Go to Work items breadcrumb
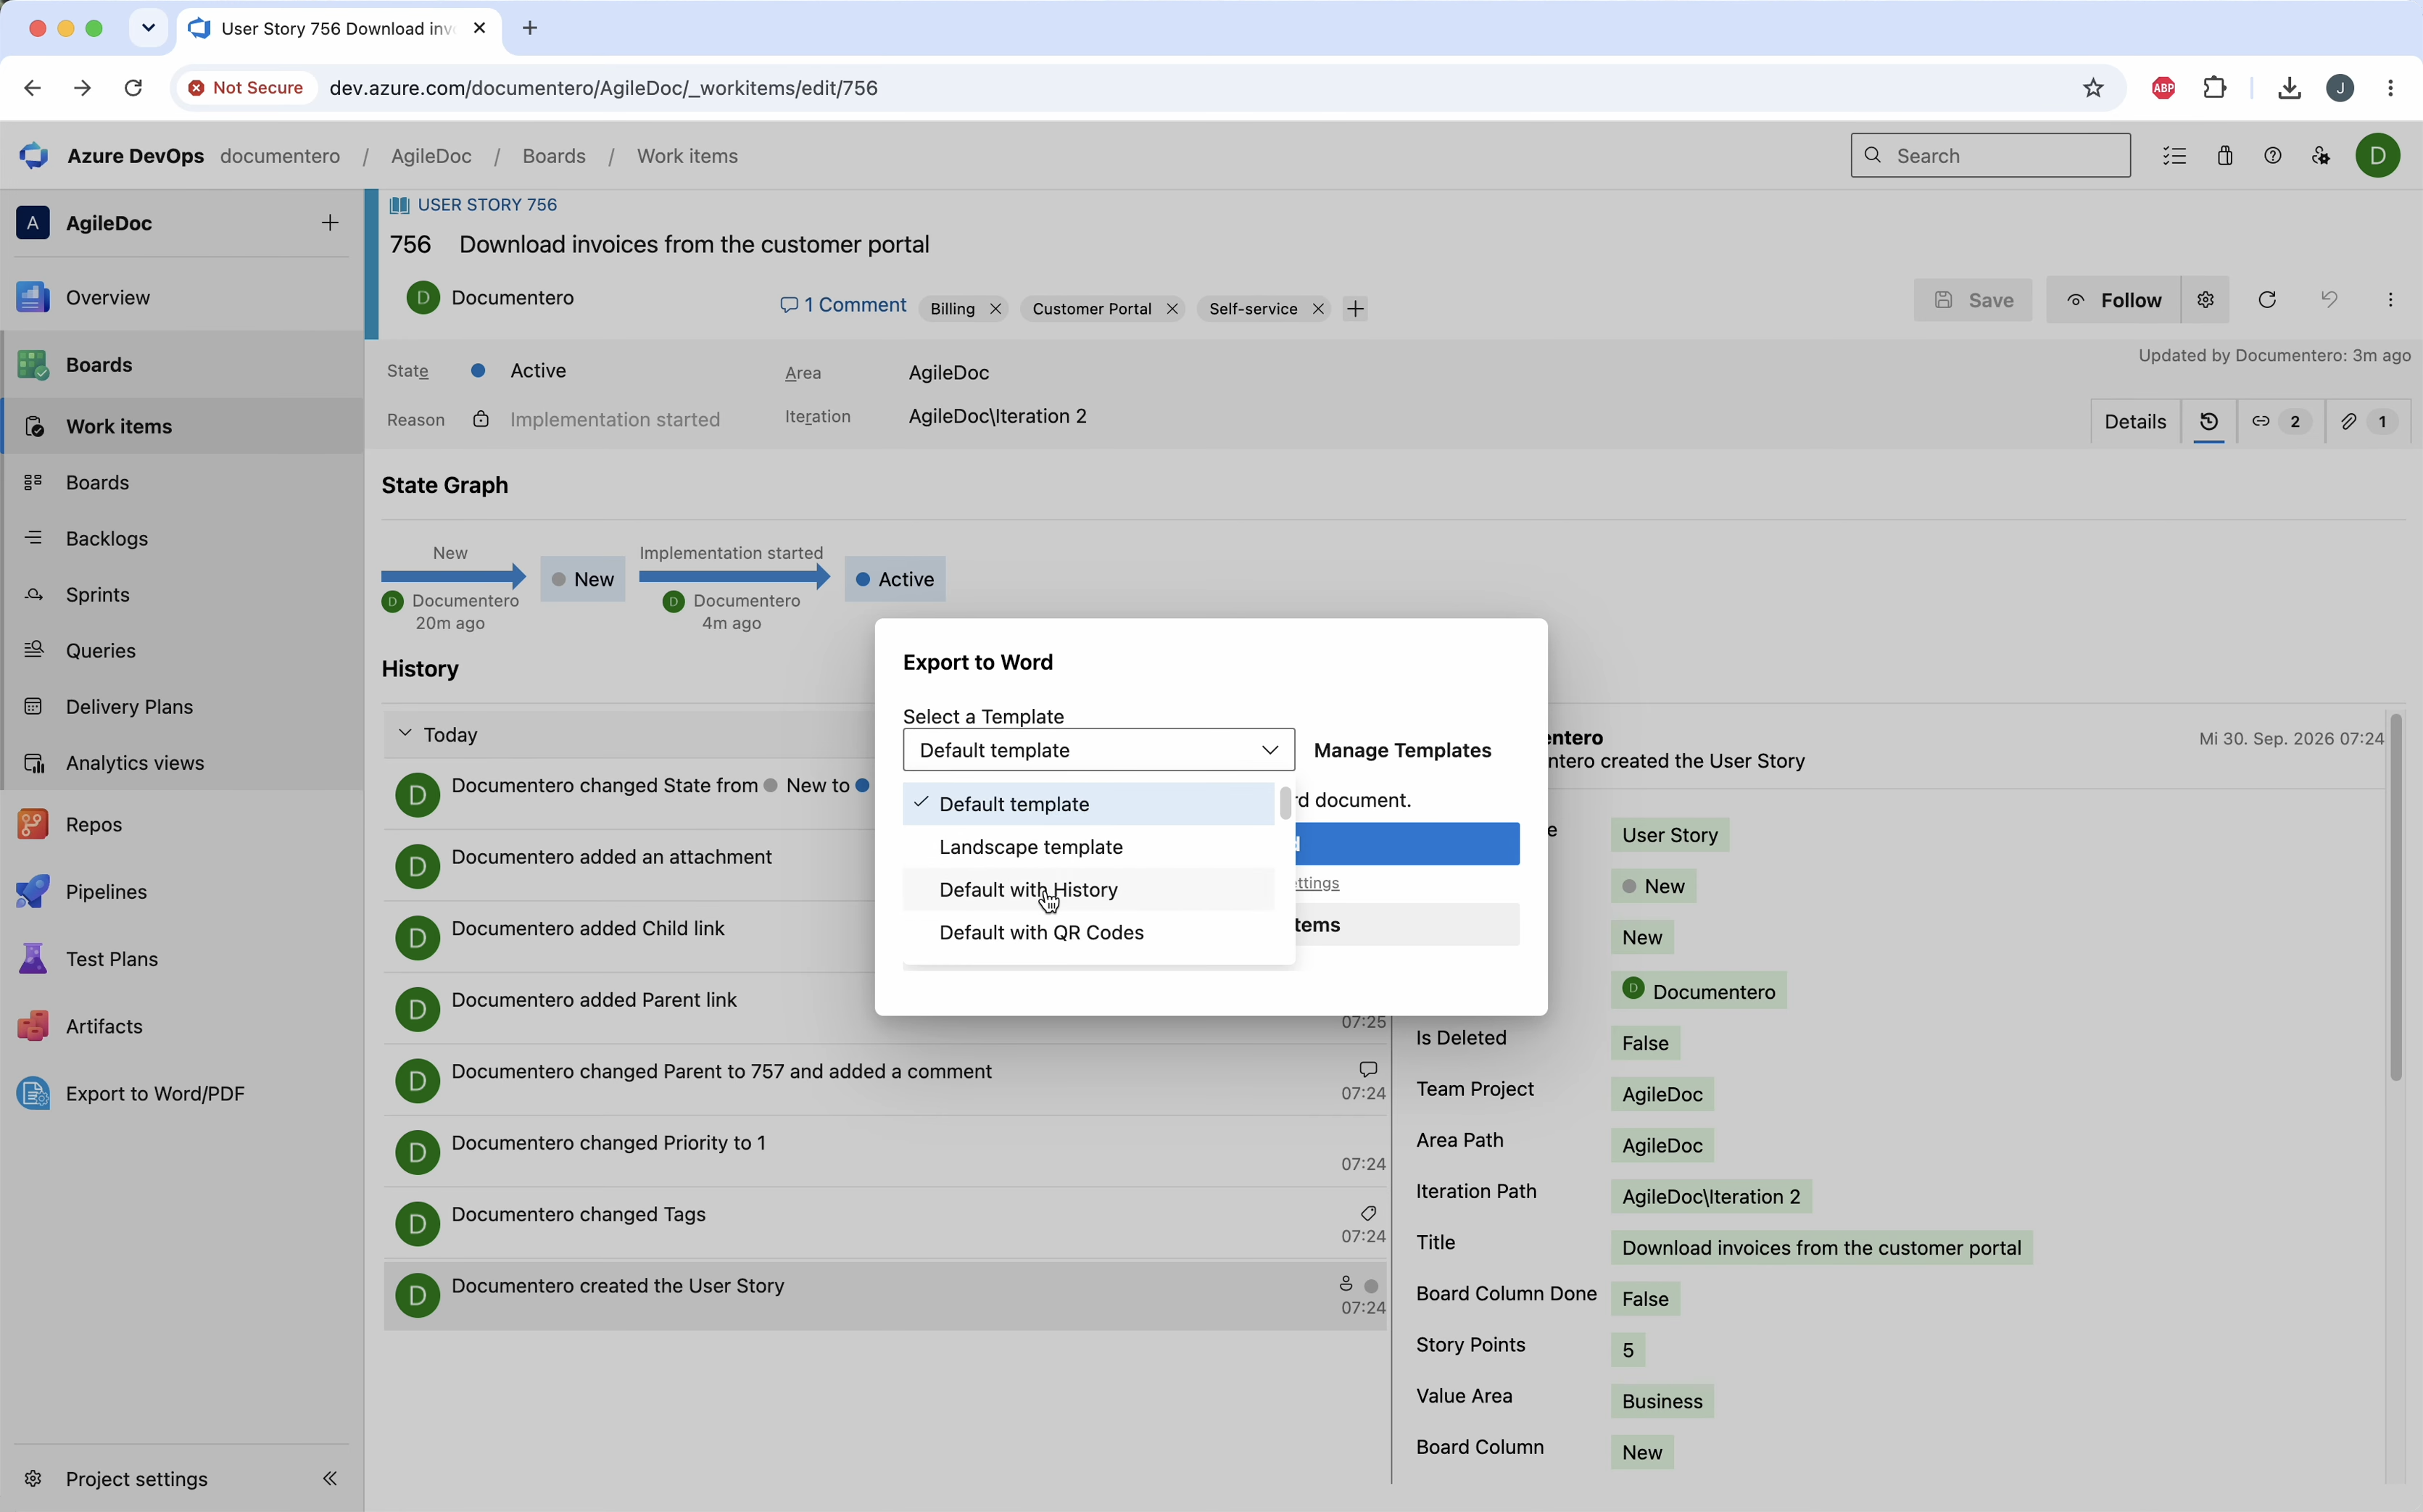Viewport: 2423px width, 1512px height. pos(687,156)
